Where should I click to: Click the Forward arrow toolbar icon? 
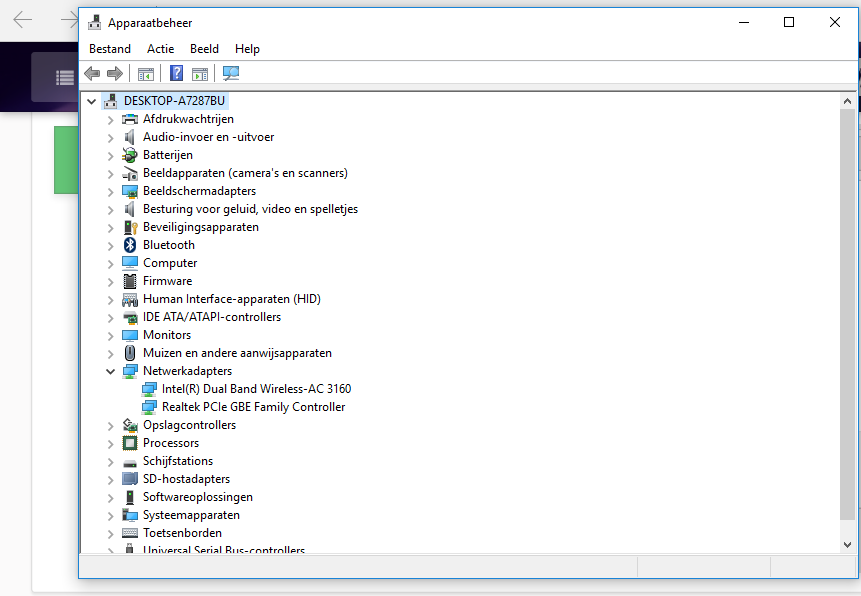[x=115, y=73]
